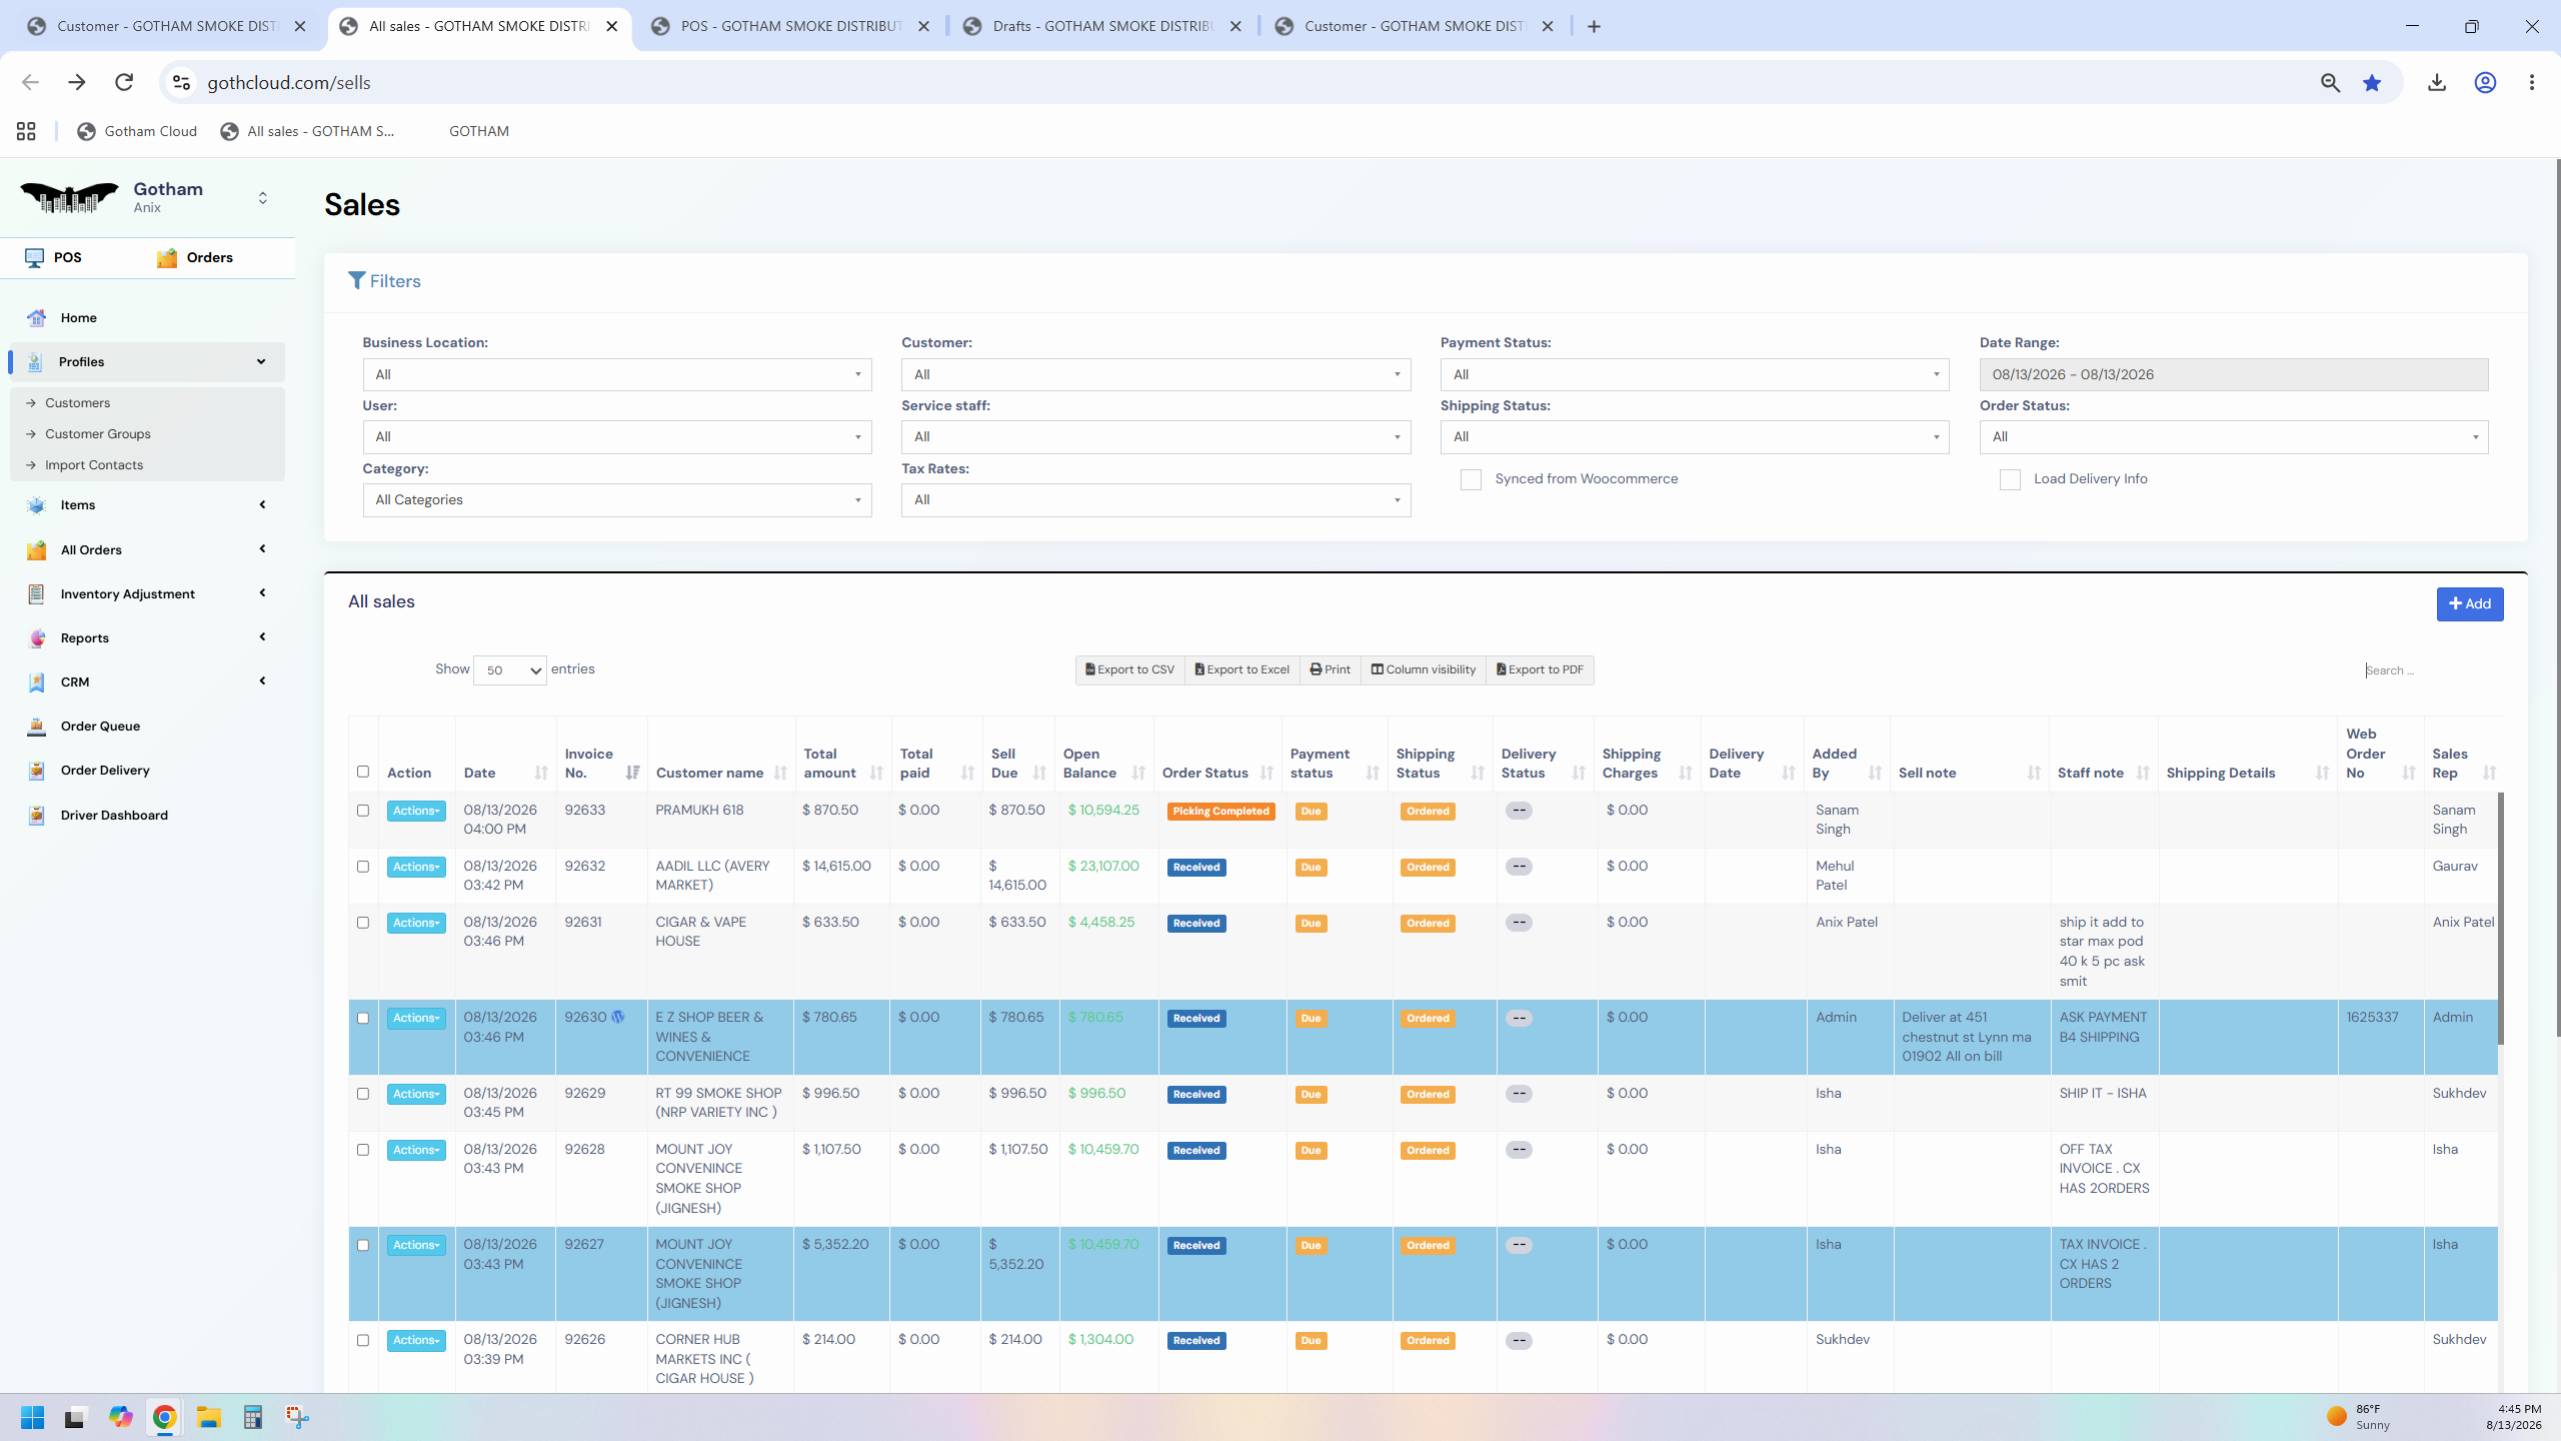
Task: Click the browser reload icon
Action: point(124,83)
